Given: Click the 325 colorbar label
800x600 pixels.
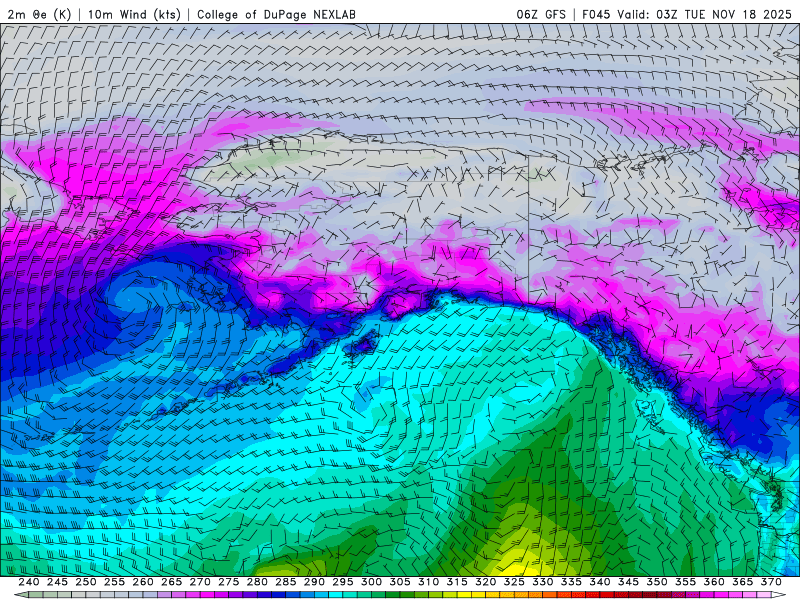Looking at the screenshot, I should pos(514,582).
